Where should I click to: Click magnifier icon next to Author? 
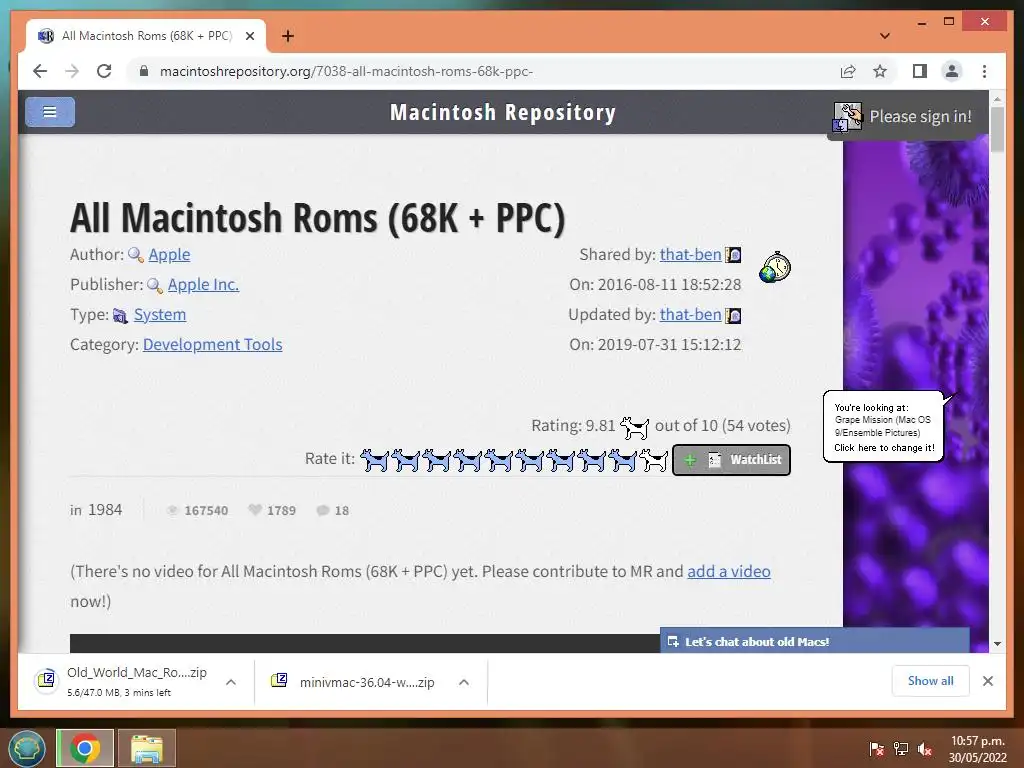(136, 255)
